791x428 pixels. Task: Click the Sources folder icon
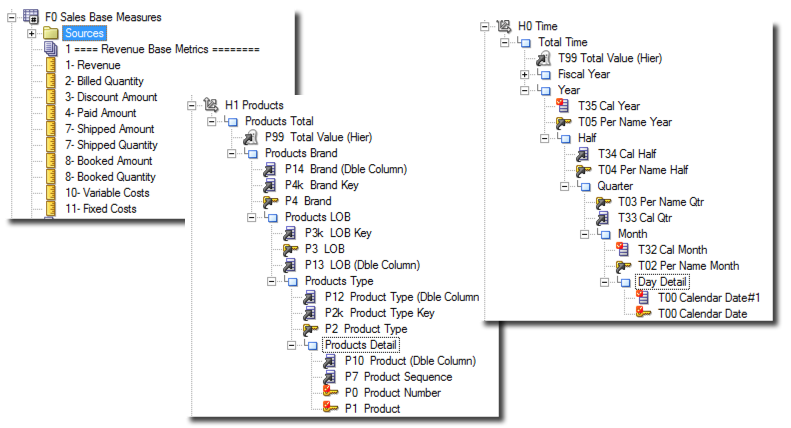click(52, 33)
